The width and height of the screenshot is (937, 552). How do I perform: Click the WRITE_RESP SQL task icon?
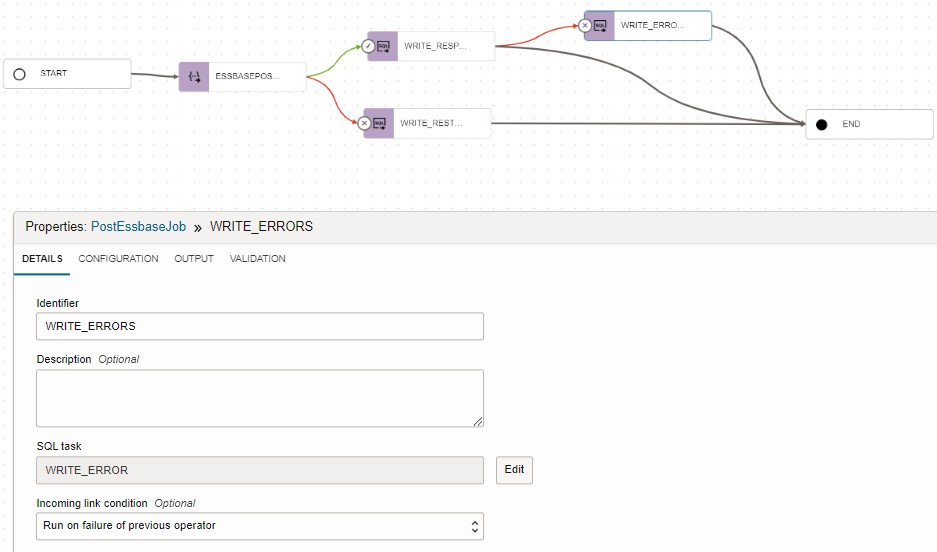(383, 46)
